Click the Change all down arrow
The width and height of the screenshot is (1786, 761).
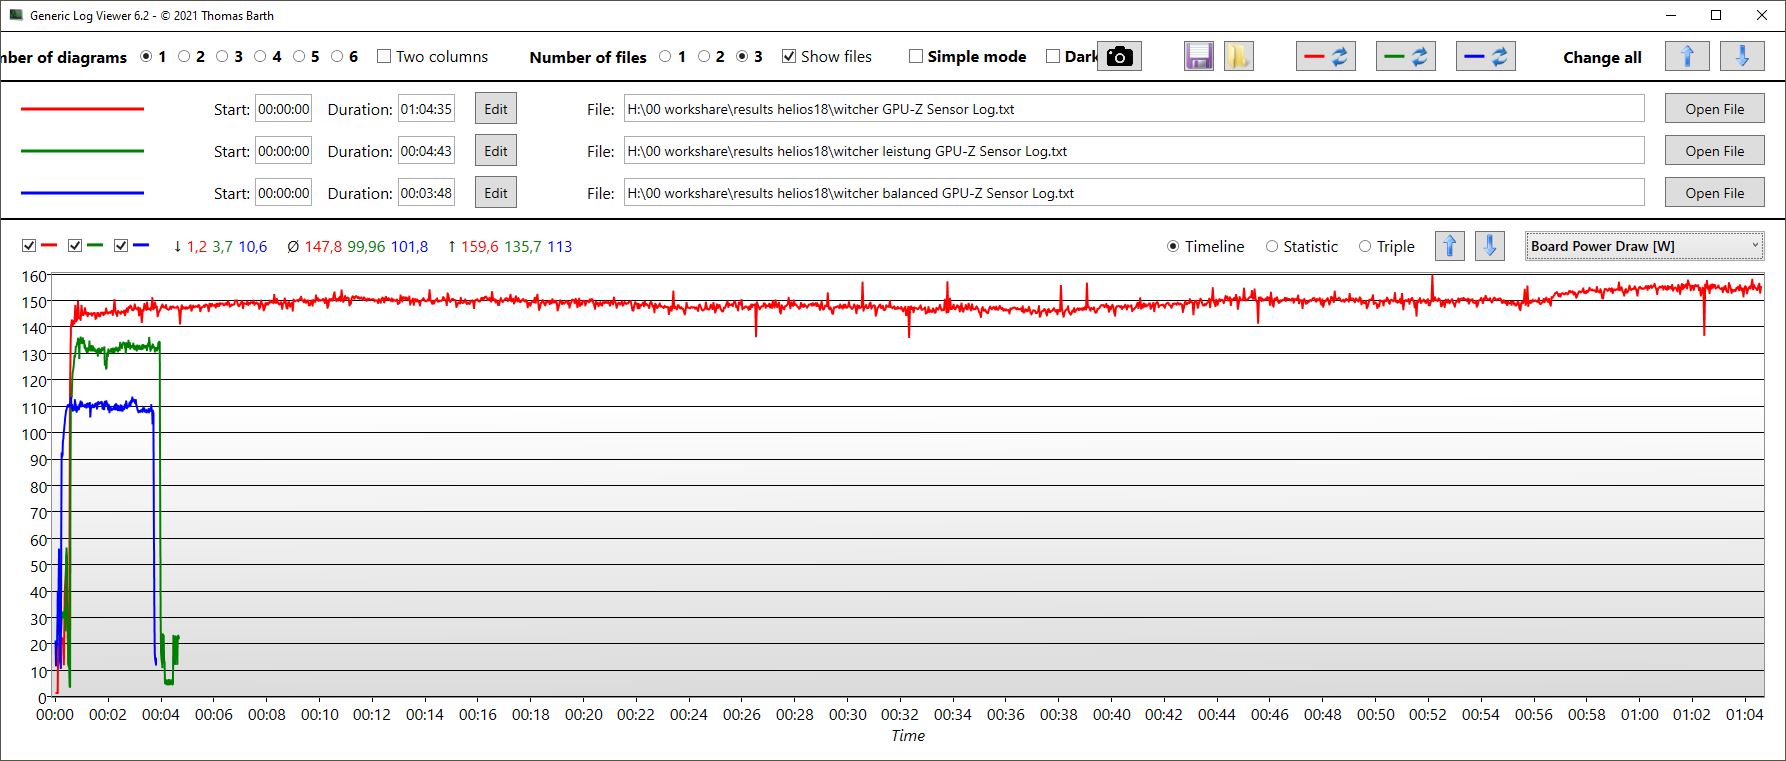pyautogui.click(x=1742, y=57)
